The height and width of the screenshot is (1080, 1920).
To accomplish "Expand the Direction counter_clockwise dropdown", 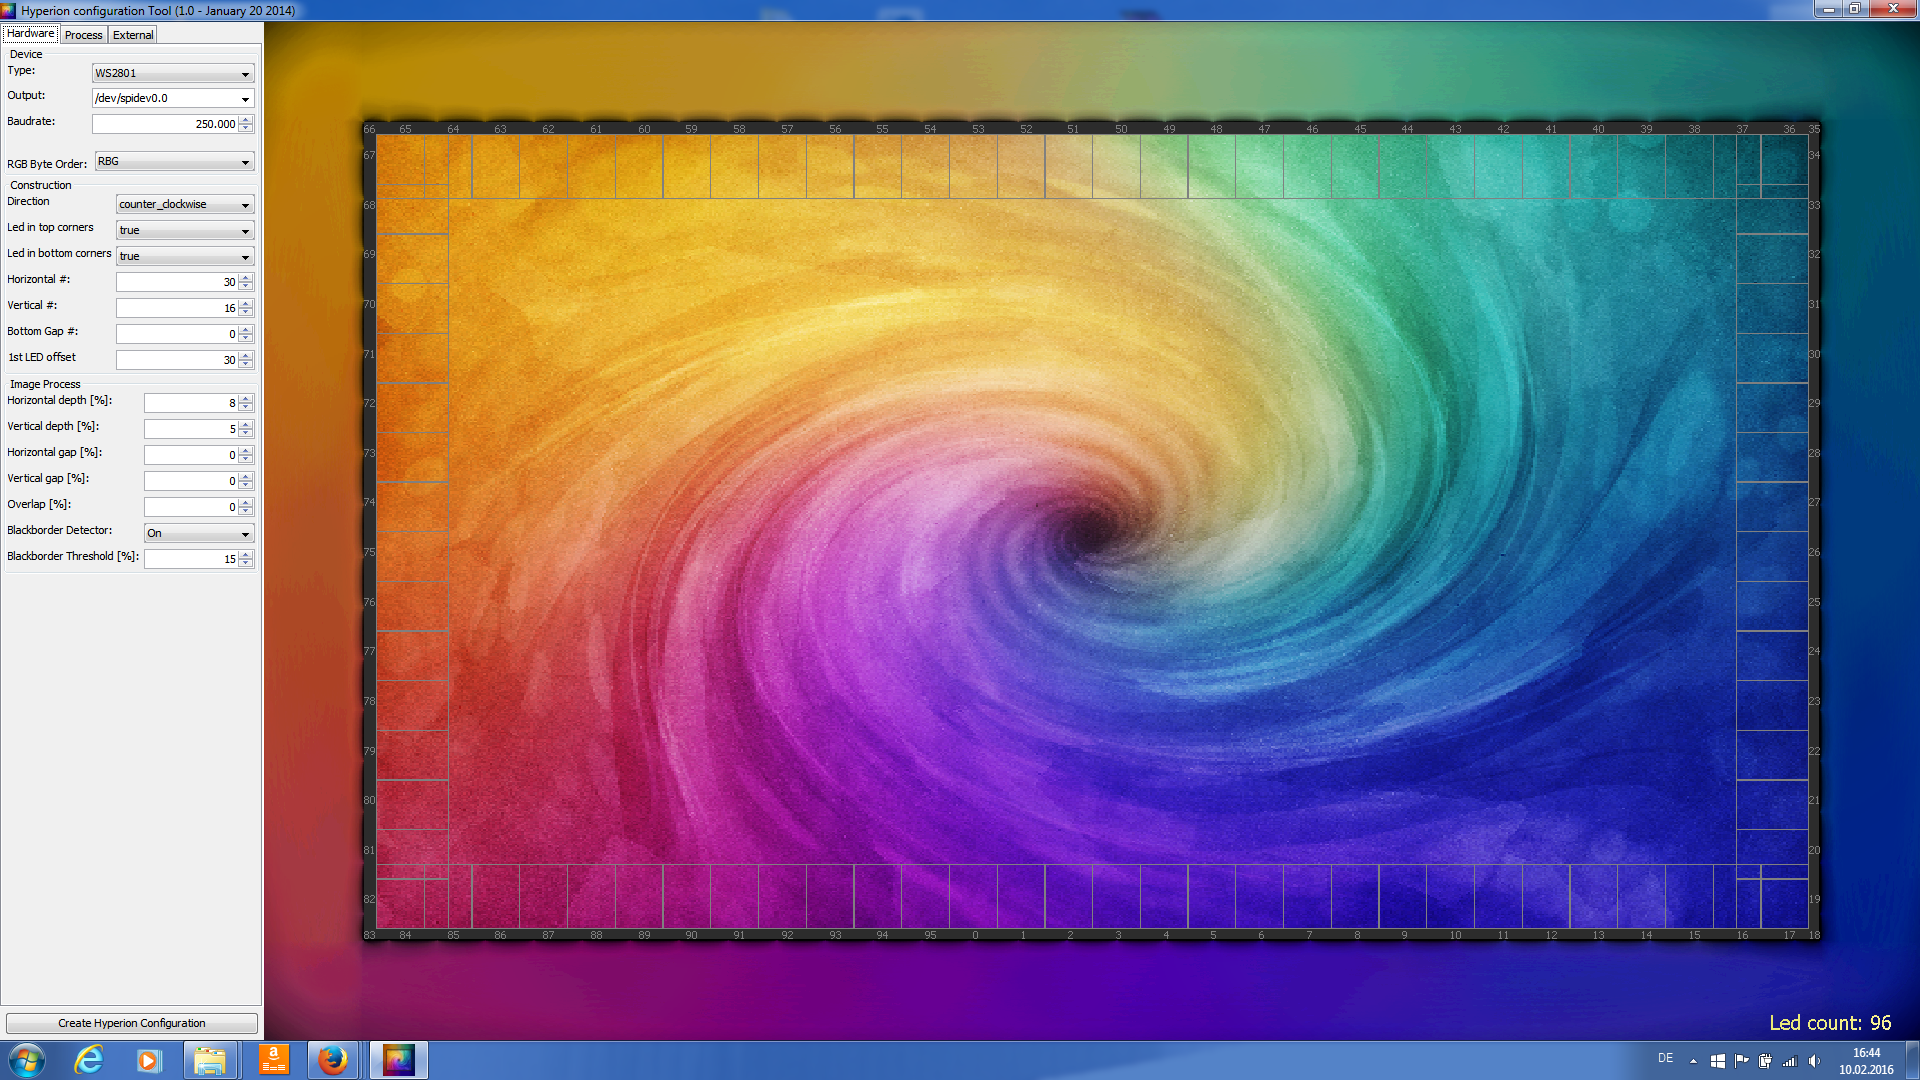I will tap(185, 204).
